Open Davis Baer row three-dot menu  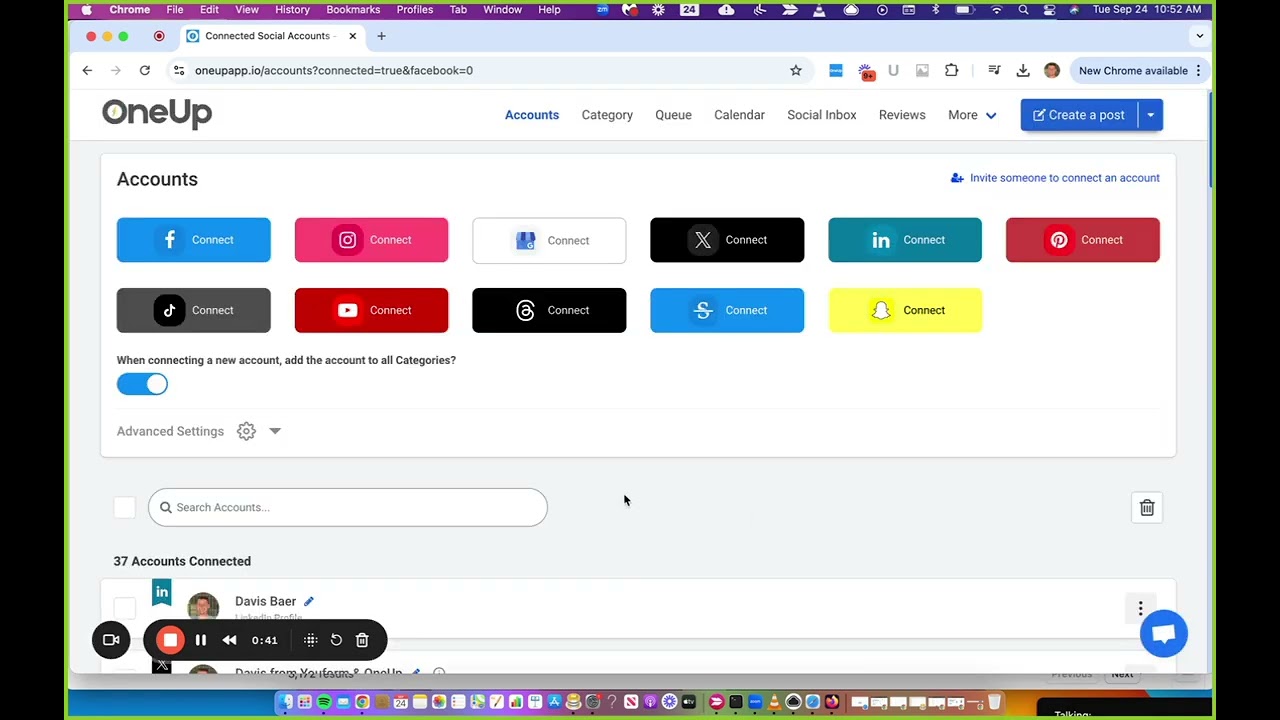(1140, 608)
